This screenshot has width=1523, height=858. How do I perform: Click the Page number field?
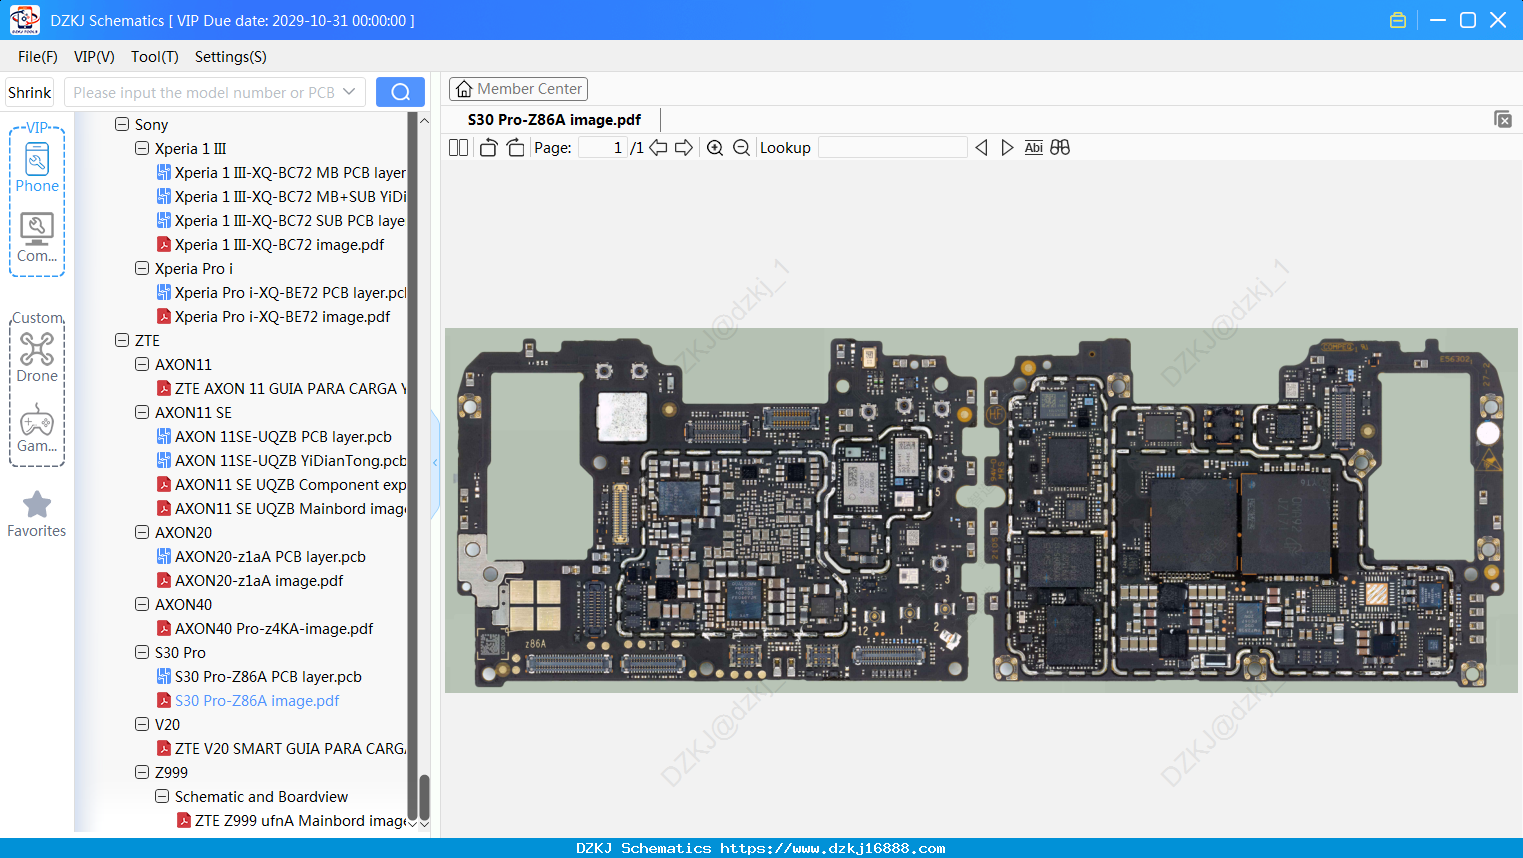click(x=602, y=148)
